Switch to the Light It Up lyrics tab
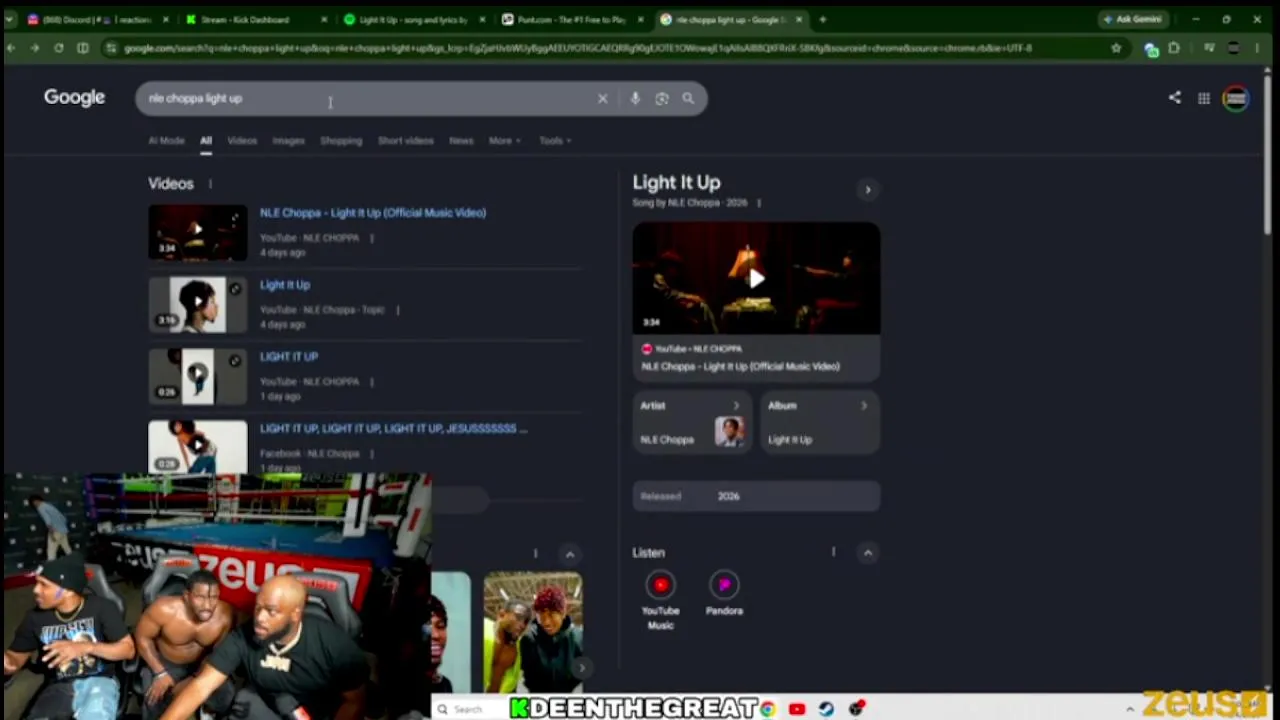This screenshot has width=1280, height=720. click(416, 19)
